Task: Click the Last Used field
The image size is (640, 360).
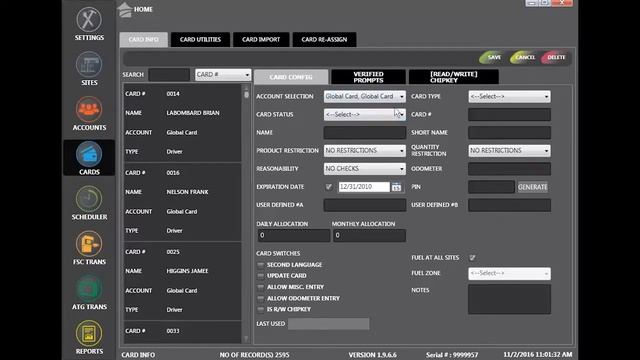Action: pos(329,324)
